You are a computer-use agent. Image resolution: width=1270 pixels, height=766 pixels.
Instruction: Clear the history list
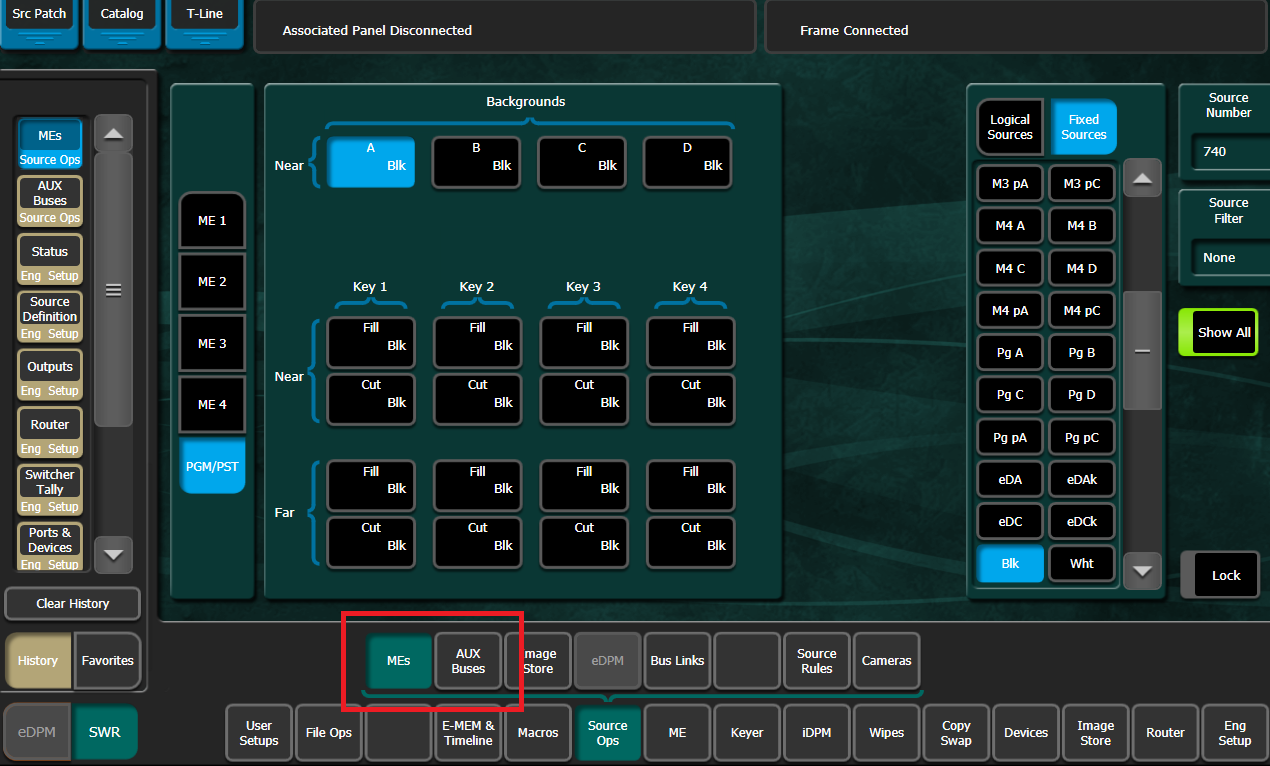(73, 603)
